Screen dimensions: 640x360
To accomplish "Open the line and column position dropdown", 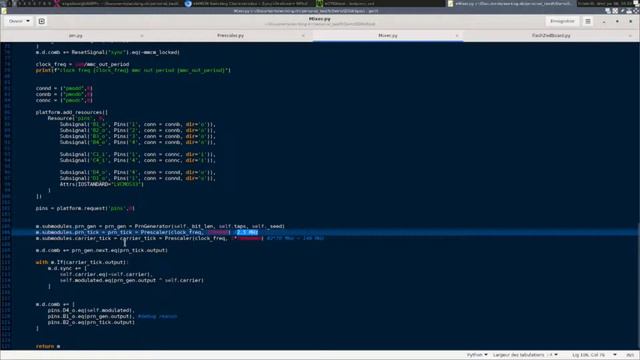I will pyautogui.click(x=594, y=355).
